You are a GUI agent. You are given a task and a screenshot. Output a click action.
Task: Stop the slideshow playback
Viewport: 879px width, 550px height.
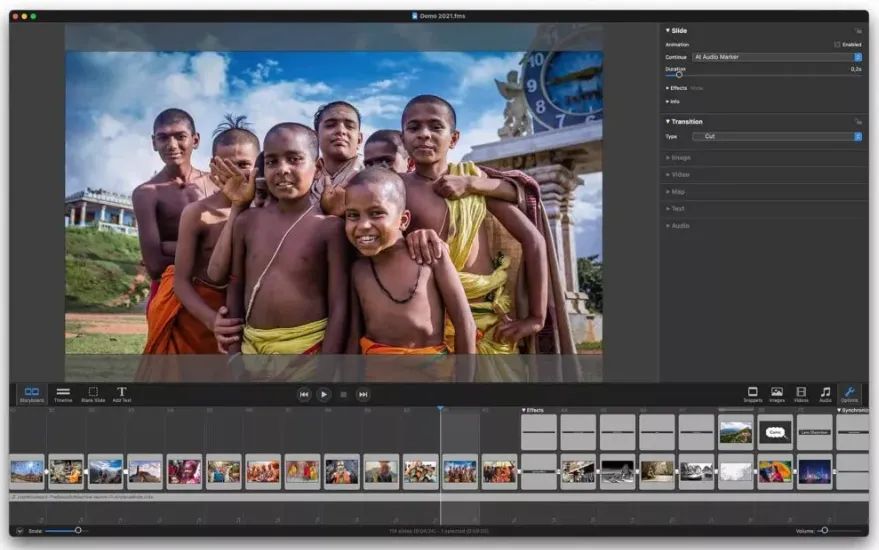pyautogui.click(x=343, y=395)
